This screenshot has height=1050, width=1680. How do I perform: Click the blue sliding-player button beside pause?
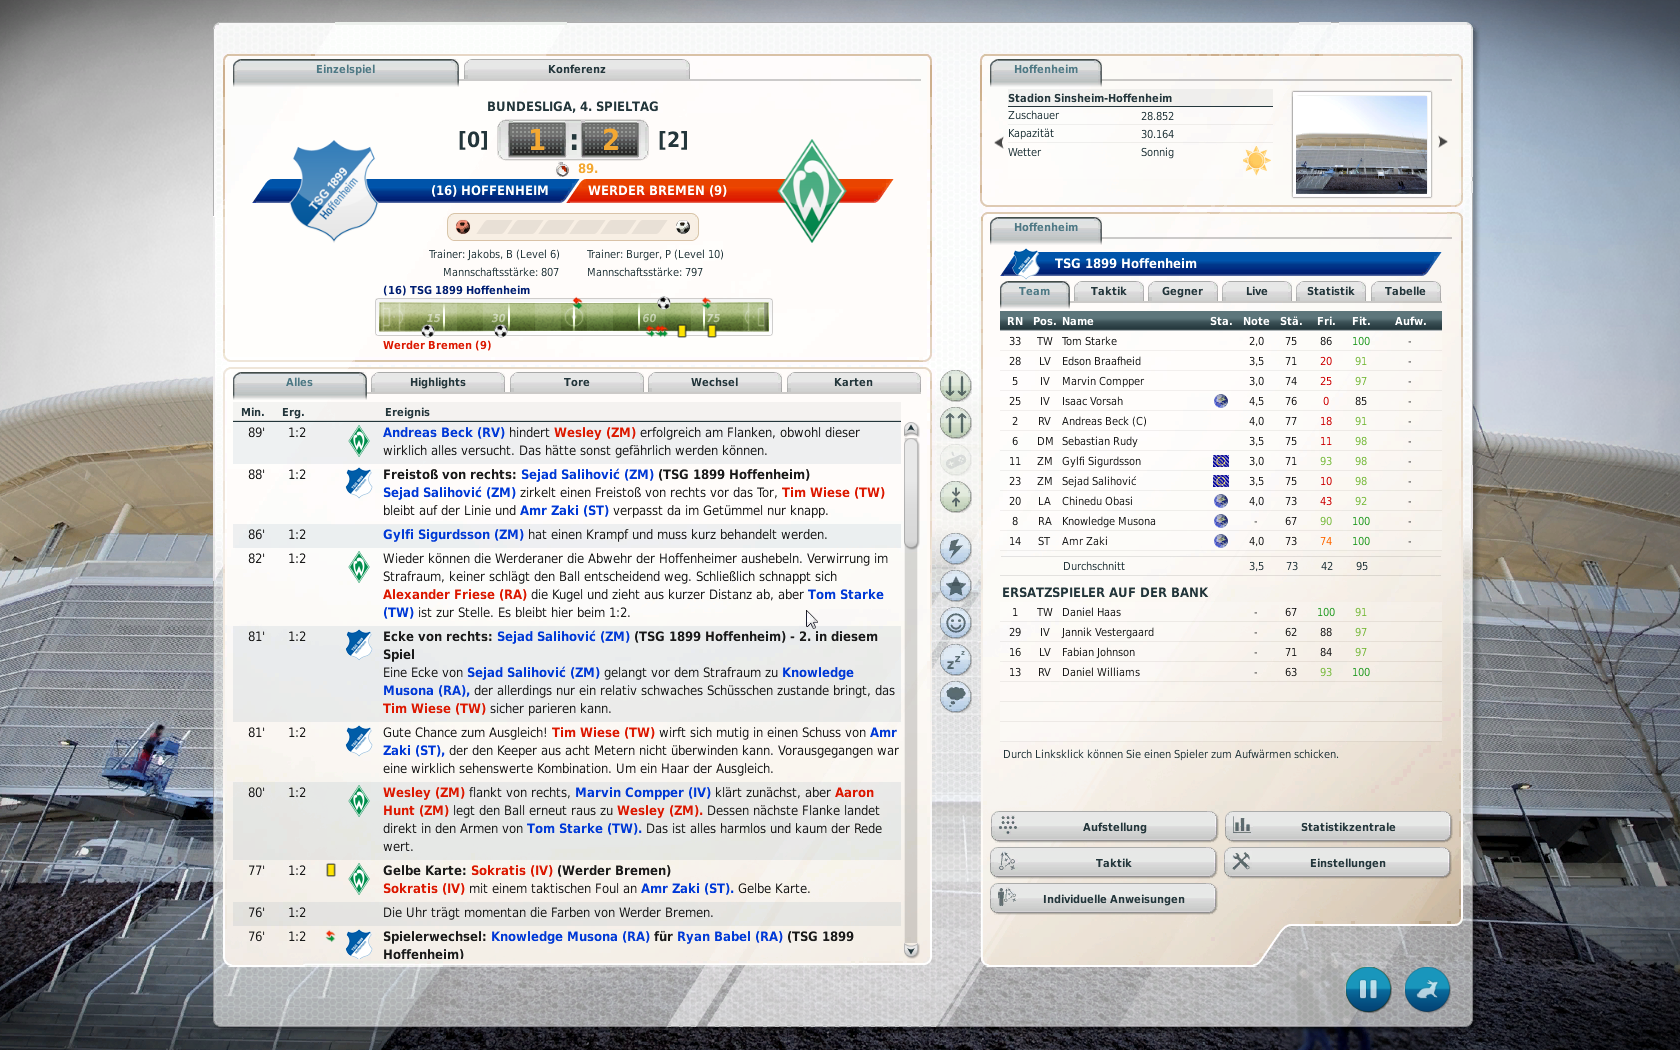[1427, 989]
